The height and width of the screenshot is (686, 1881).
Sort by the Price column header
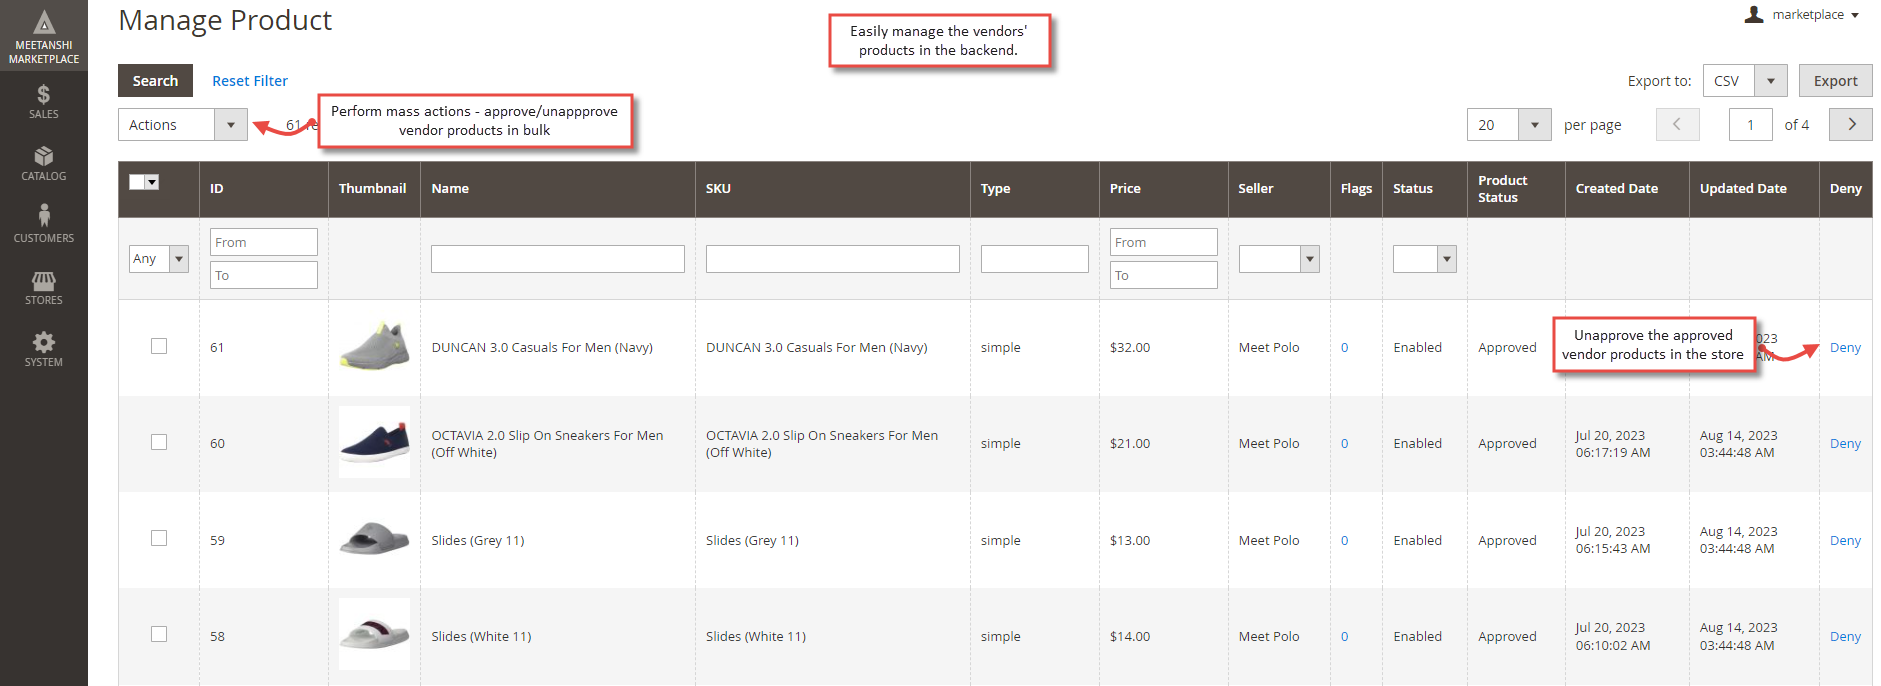(1125, 189)
